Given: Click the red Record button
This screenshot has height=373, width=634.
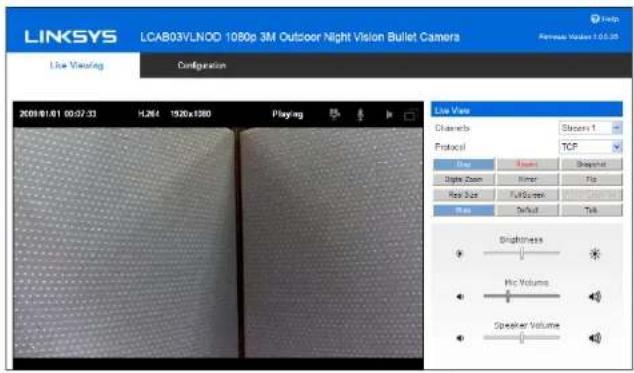Looking at the screenshot, I should tap(527, 164).
